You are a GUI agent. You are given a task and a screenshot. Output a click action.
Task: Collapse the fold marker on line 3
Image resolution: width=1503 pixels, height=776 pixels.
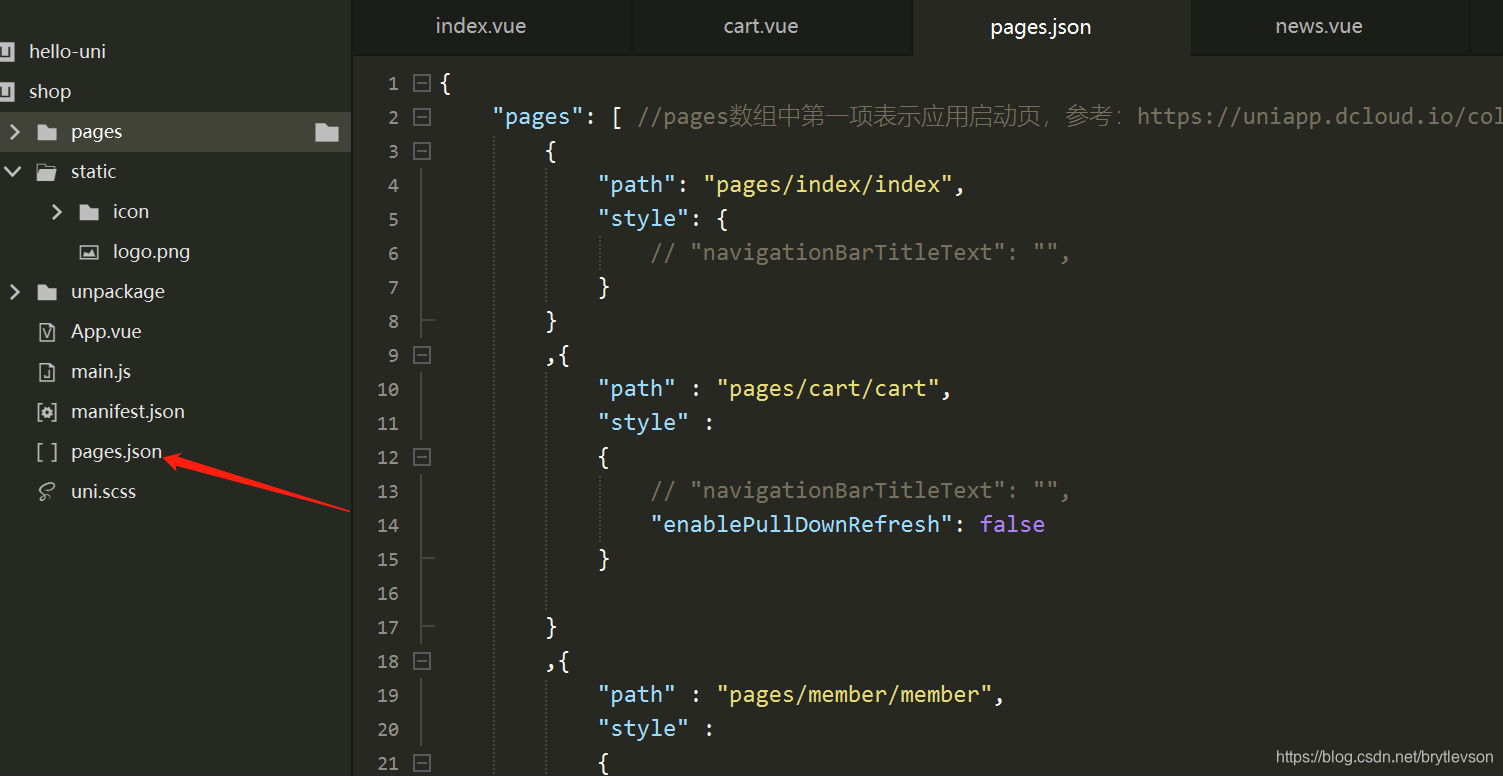pyautogui.click(x=422, y=151)
